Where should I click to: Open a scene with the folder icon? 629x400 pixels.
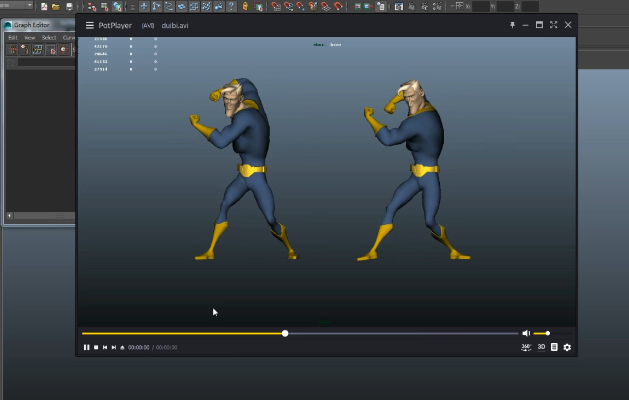[56, 6]
